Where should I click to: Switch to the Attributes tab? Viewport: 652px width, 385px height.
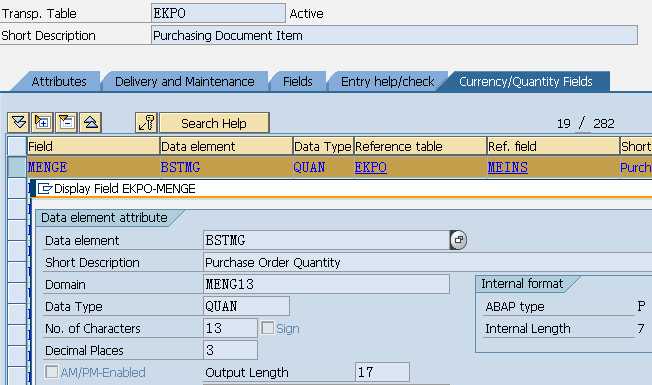point(59,81)
